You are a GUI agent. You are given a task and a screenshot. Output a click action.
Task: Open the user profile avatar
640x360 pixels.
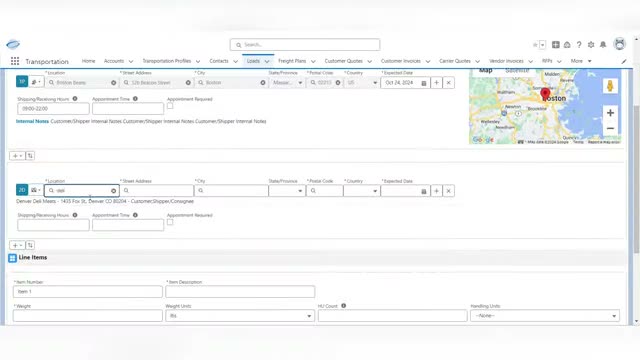coord(619,44)
